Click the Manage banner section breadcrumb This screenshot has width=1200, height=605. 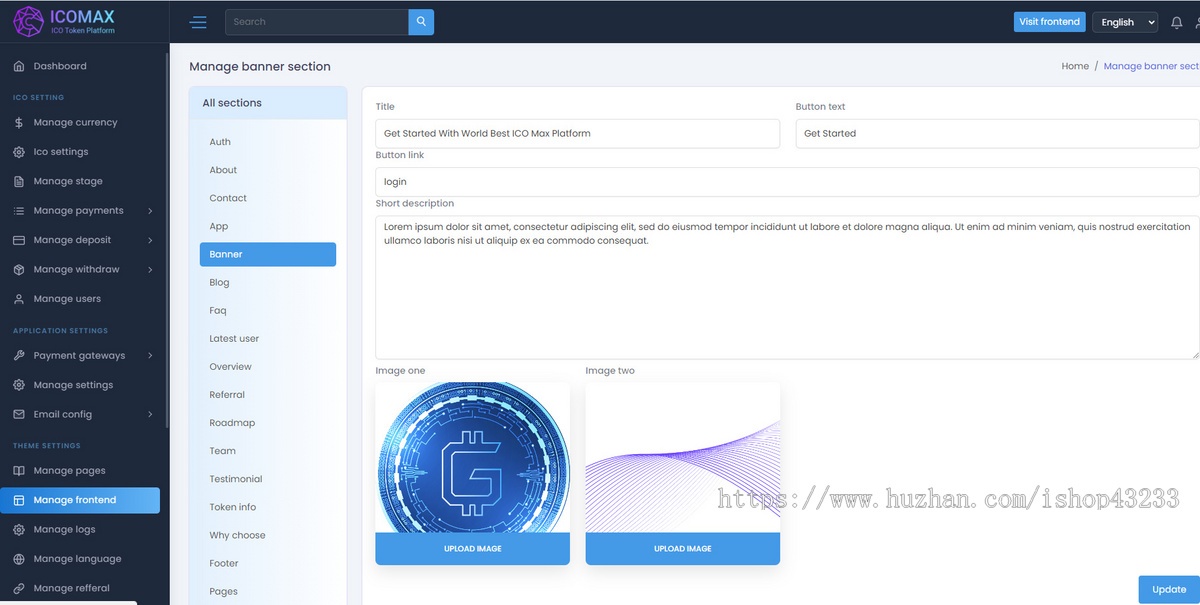1151,66
